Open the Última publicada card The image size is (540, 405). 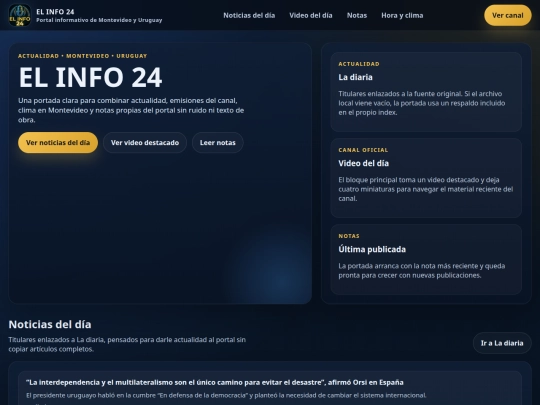[426, 259]
